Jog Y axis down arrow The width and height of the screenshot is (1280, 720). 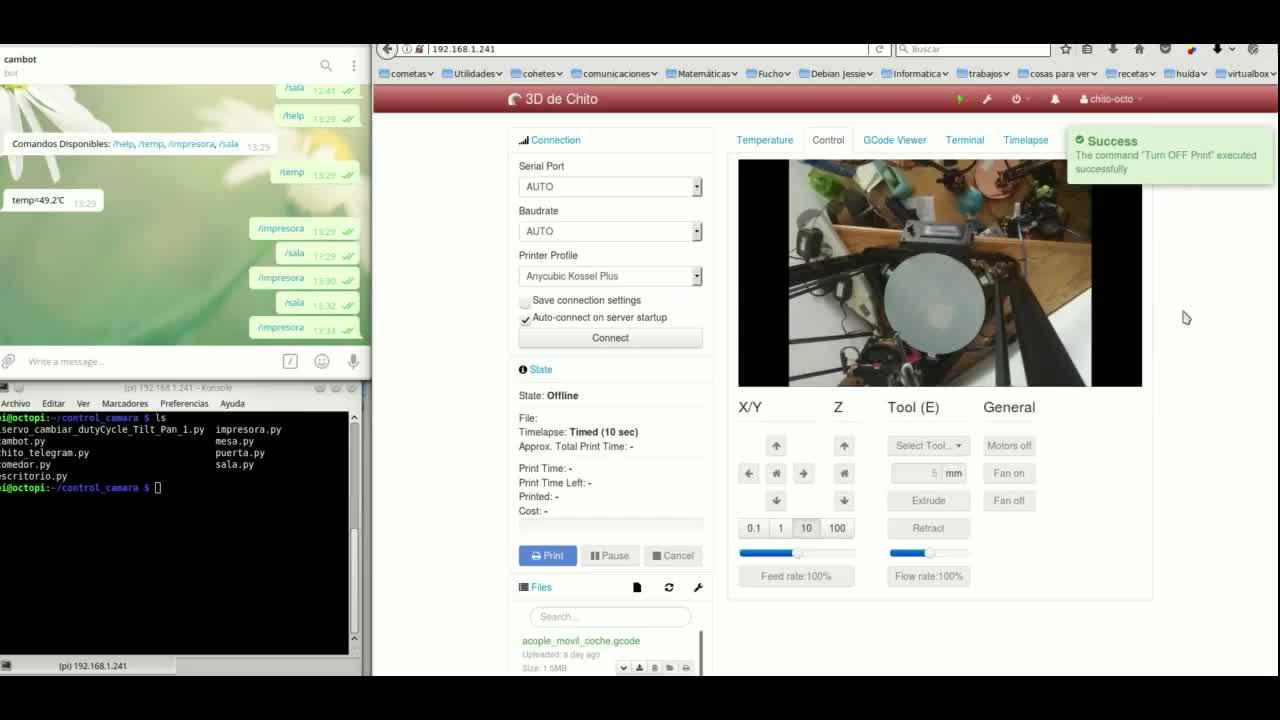point(776,500)
